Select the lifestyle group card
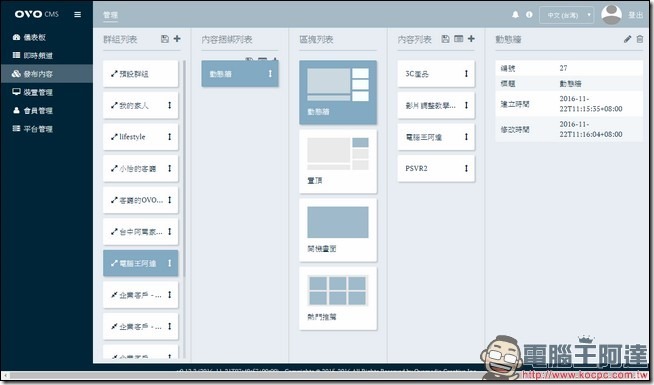Image resolution: width=654 pixels, height=385 pixels. point(141,137)
